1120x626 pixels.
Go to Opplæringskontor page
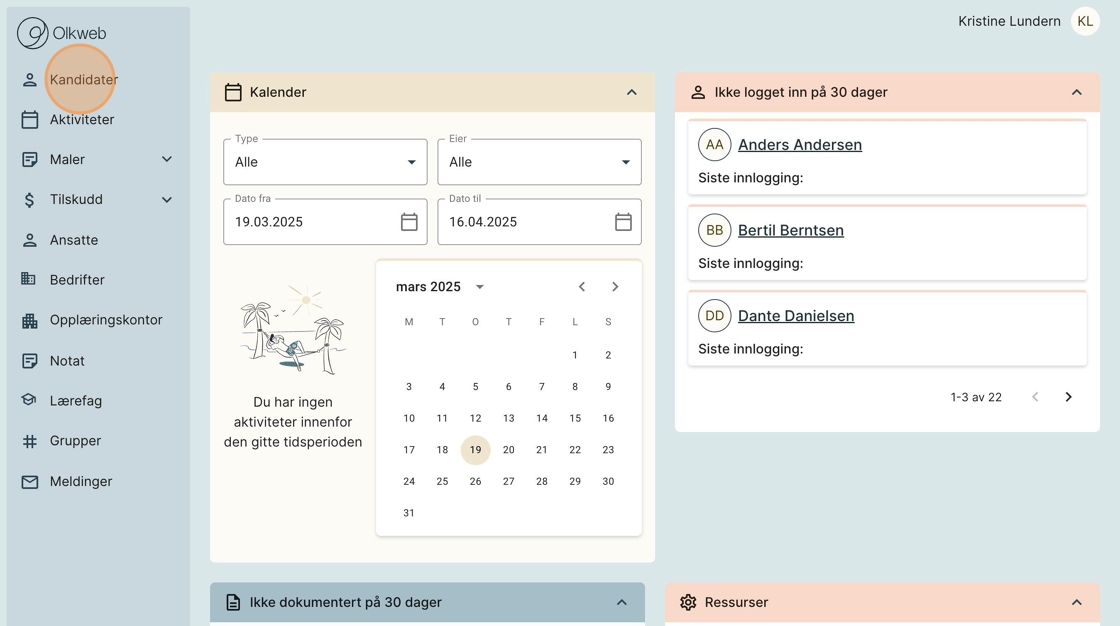click(x=106, y=320)
